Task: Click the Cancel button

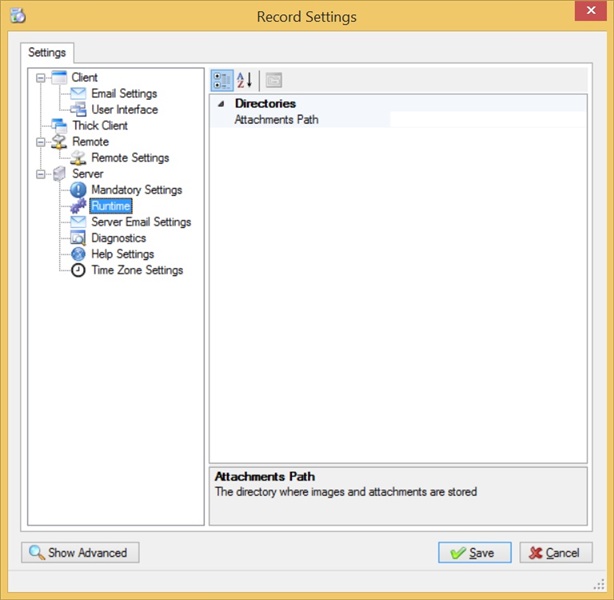Action: click(556, 552)
